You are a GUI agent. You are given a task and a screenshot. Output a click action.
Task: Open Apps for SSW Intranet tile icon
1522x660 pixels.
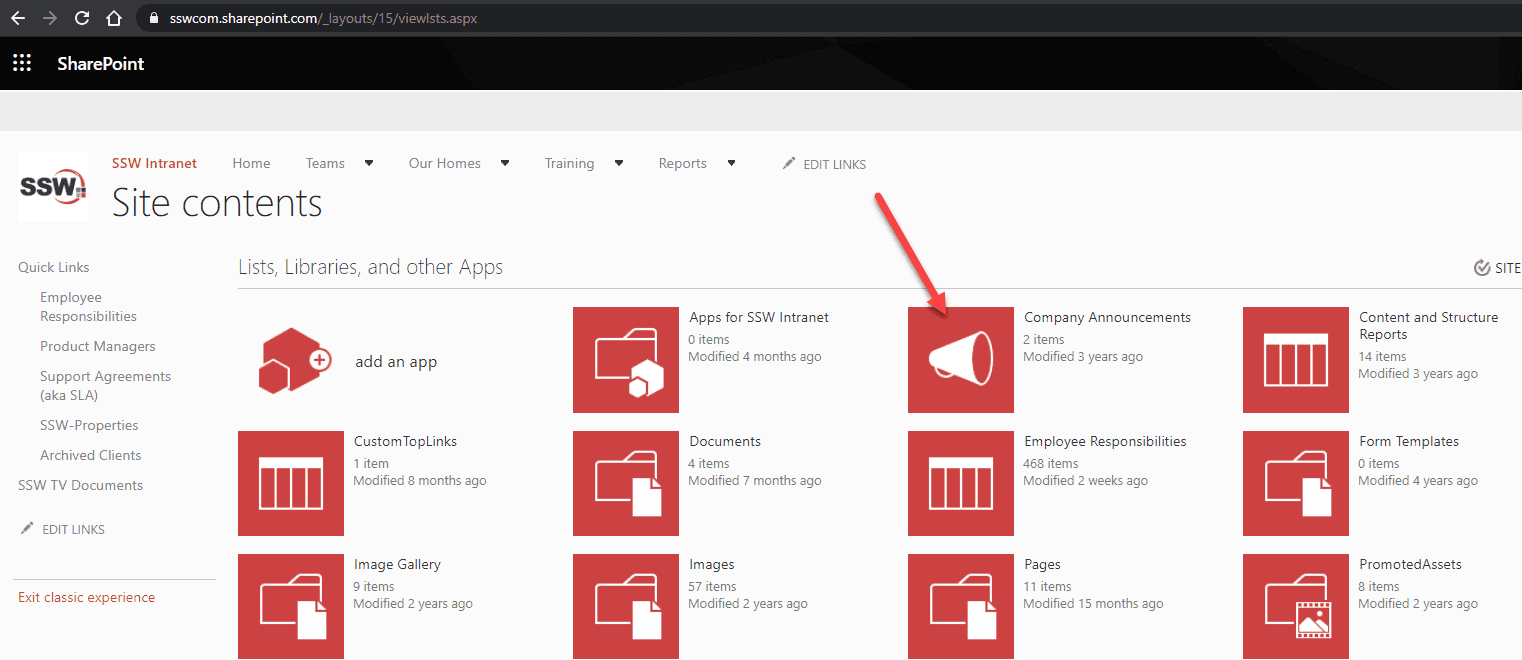[x=625, y=359]
